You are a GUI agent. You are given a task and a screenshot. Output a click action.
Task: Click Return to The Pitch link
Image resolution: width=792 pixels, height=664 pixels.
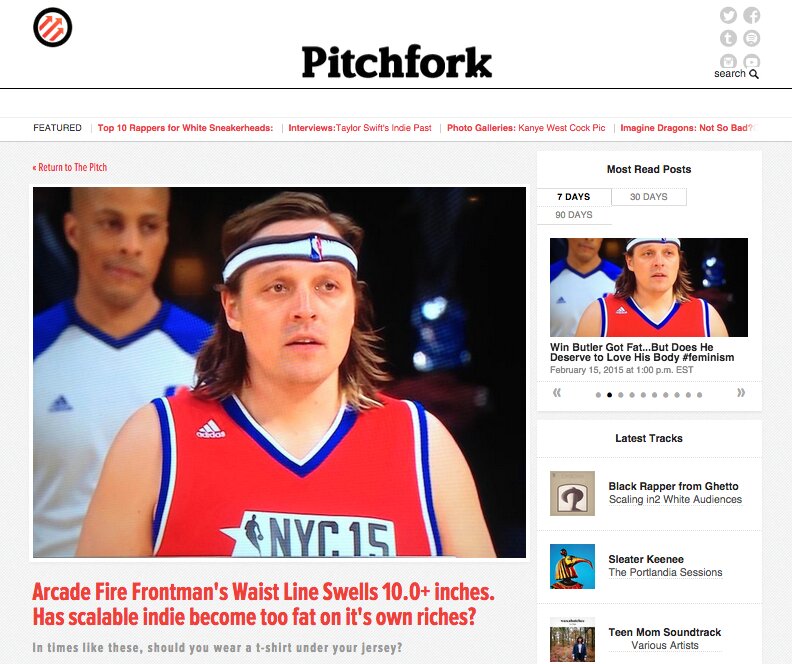(70, 167)
